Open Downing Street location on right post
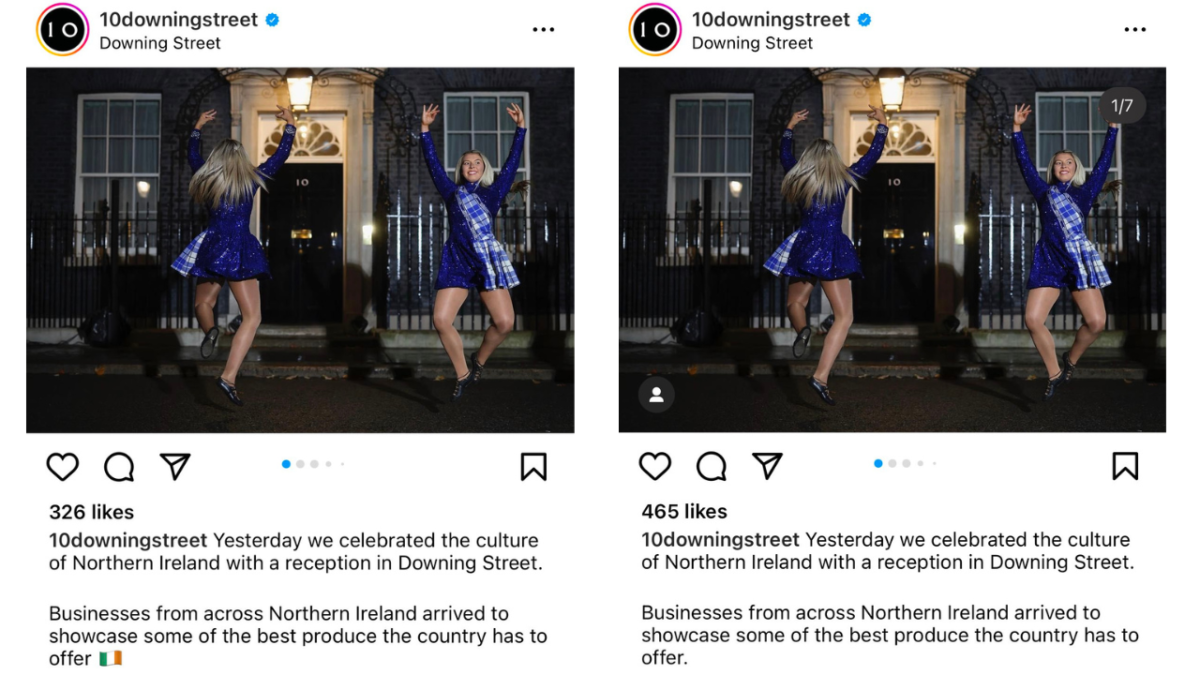 click(x=752, y=43)
